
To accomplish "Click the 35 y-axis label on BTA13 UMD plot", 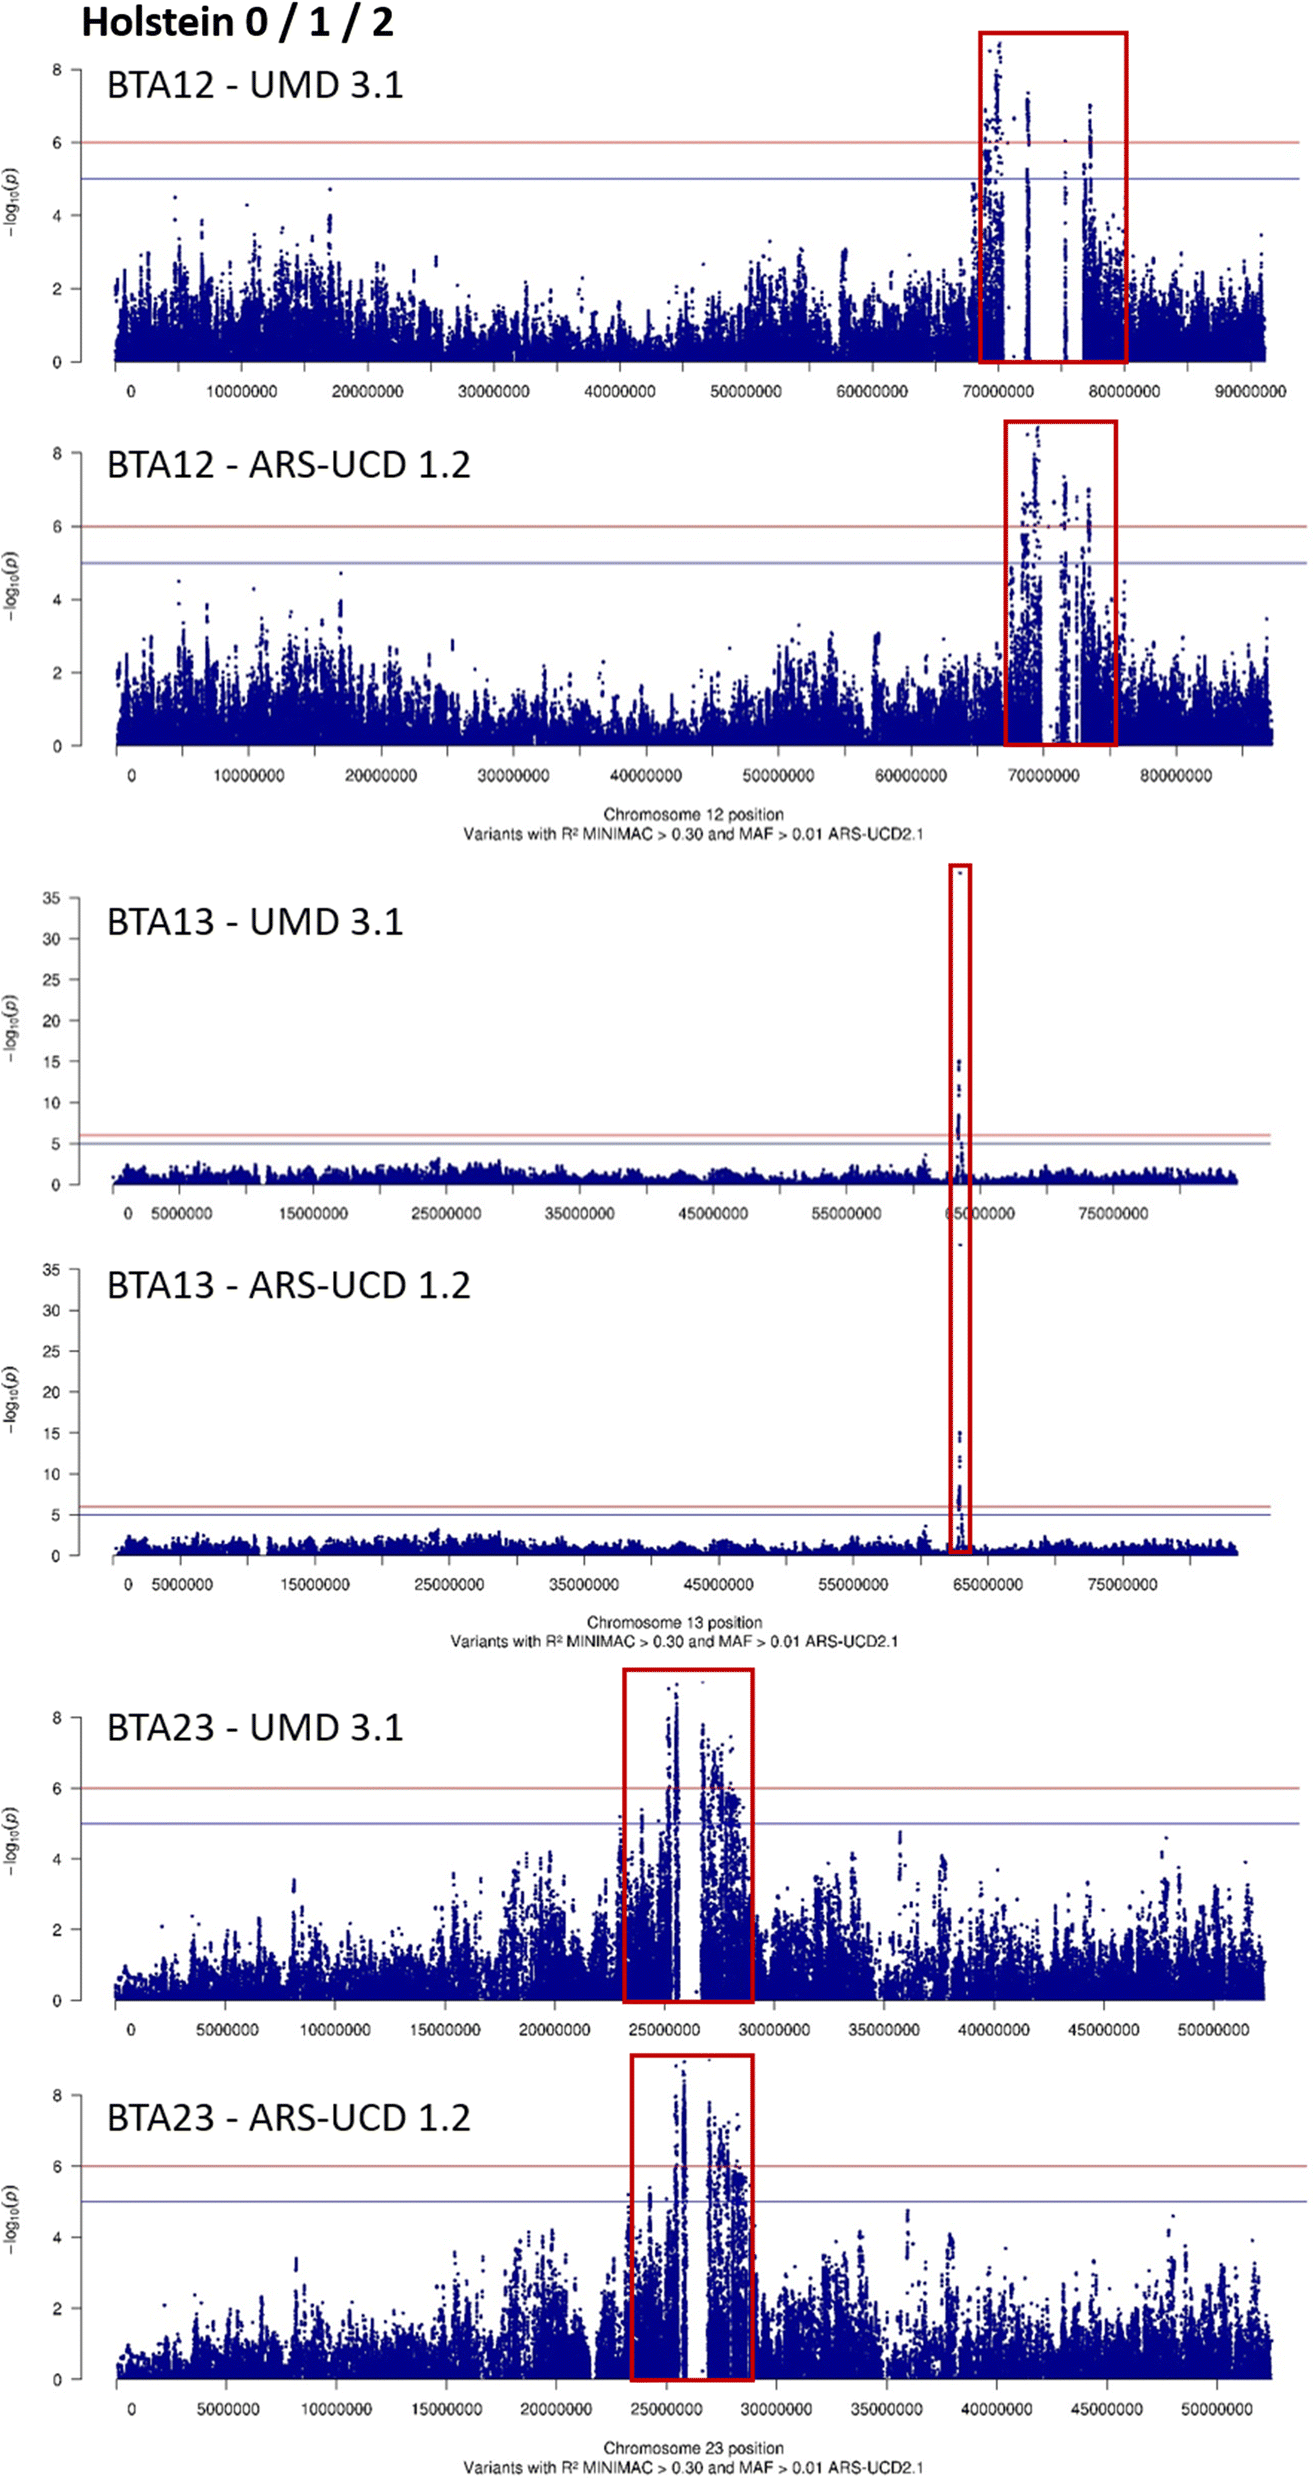I will [51, 899].
